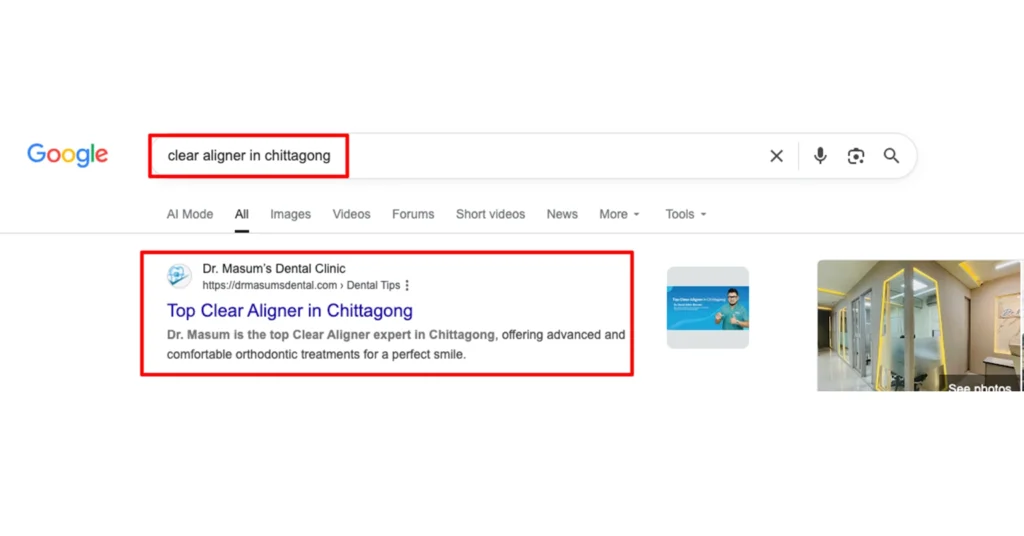Switch to Forums tab

[413, 214]
